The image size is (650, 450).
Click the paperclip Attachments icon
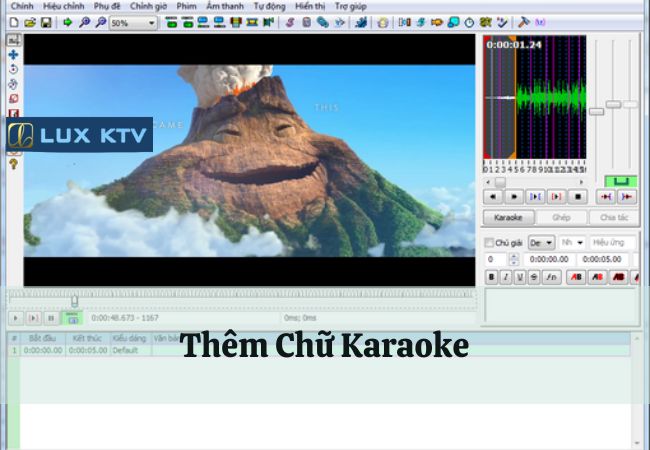pyautogui.click(x=323, y=22)
